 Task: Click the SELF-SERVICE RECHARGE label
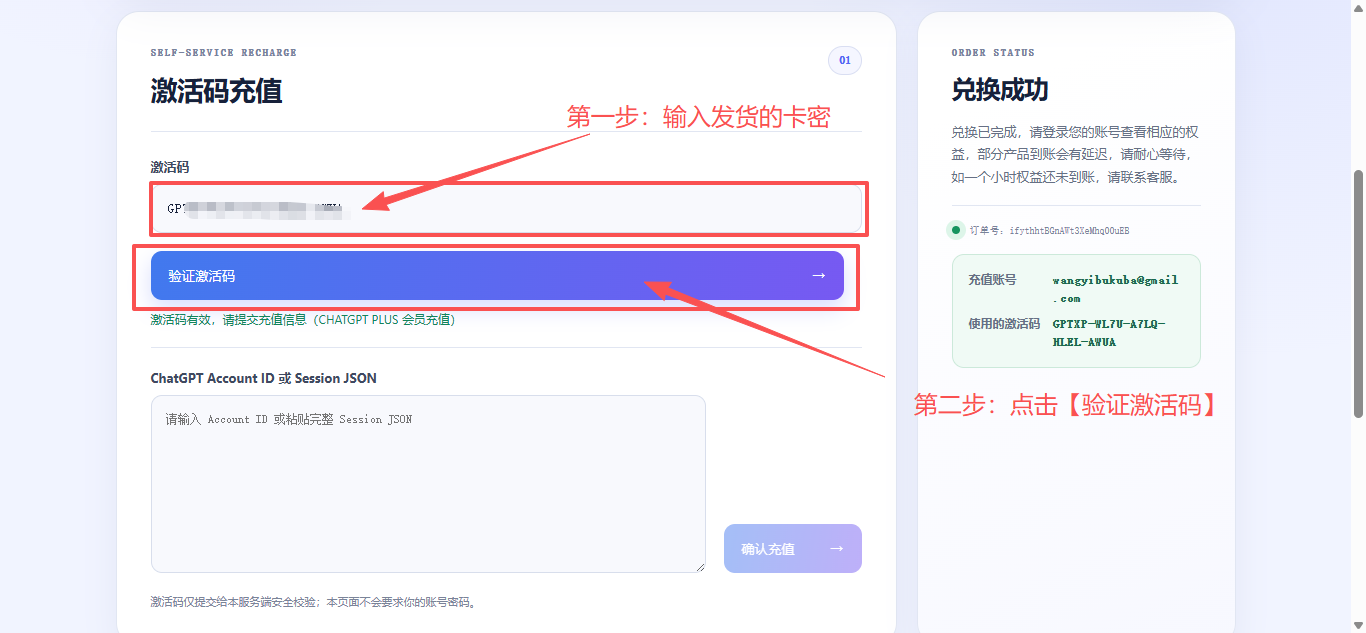pyautogui.click(x=224, y=52)
